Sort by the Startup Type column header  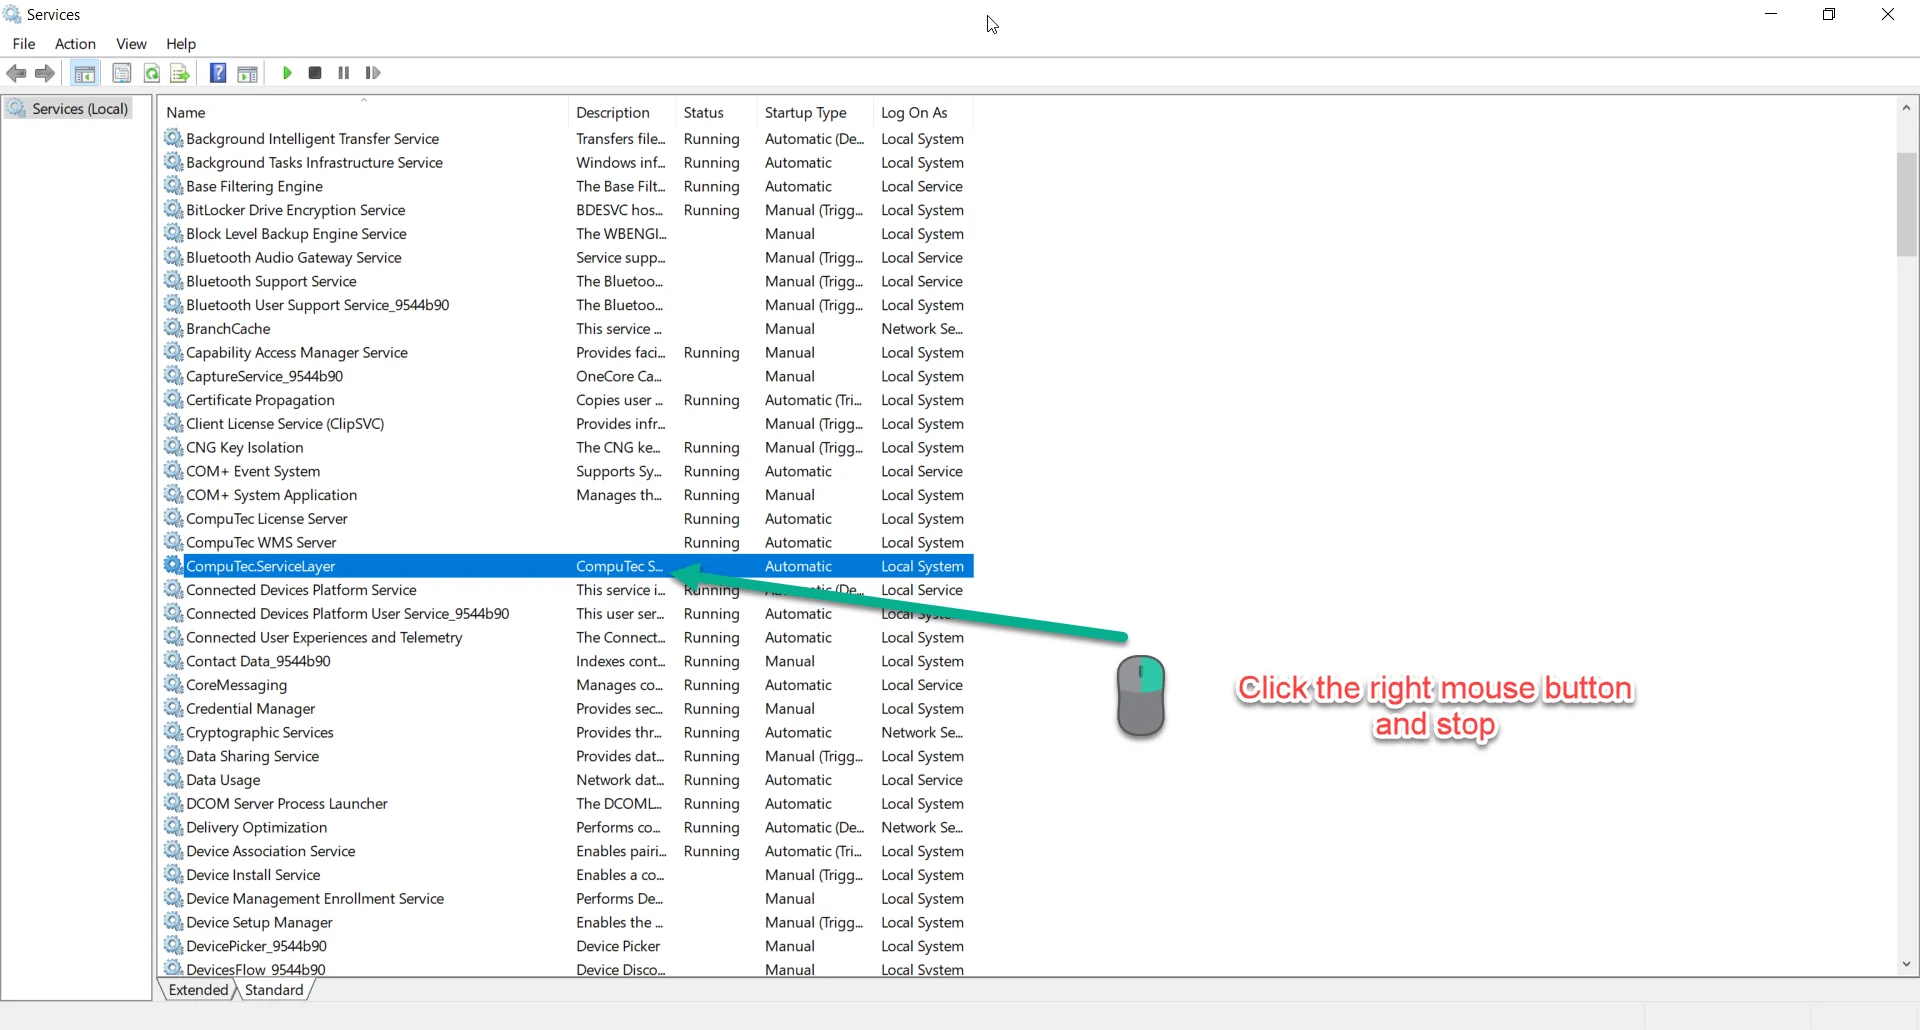pos(805,113)
